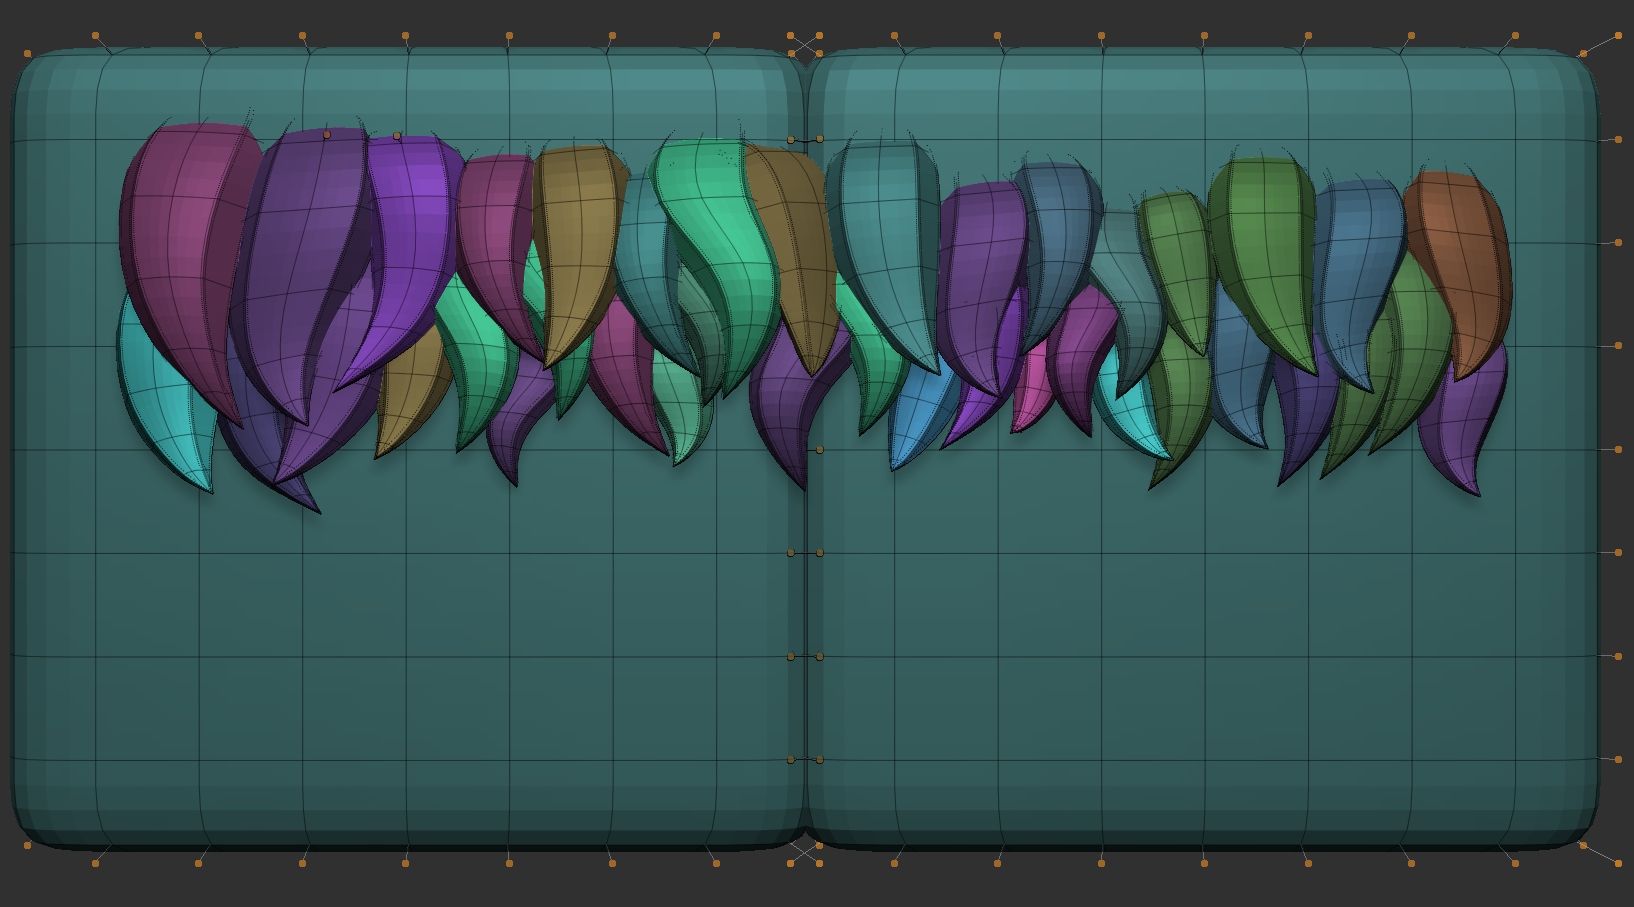Select brown strand right of green wavy strand
1634x907 pixels.
coord(795,250)
